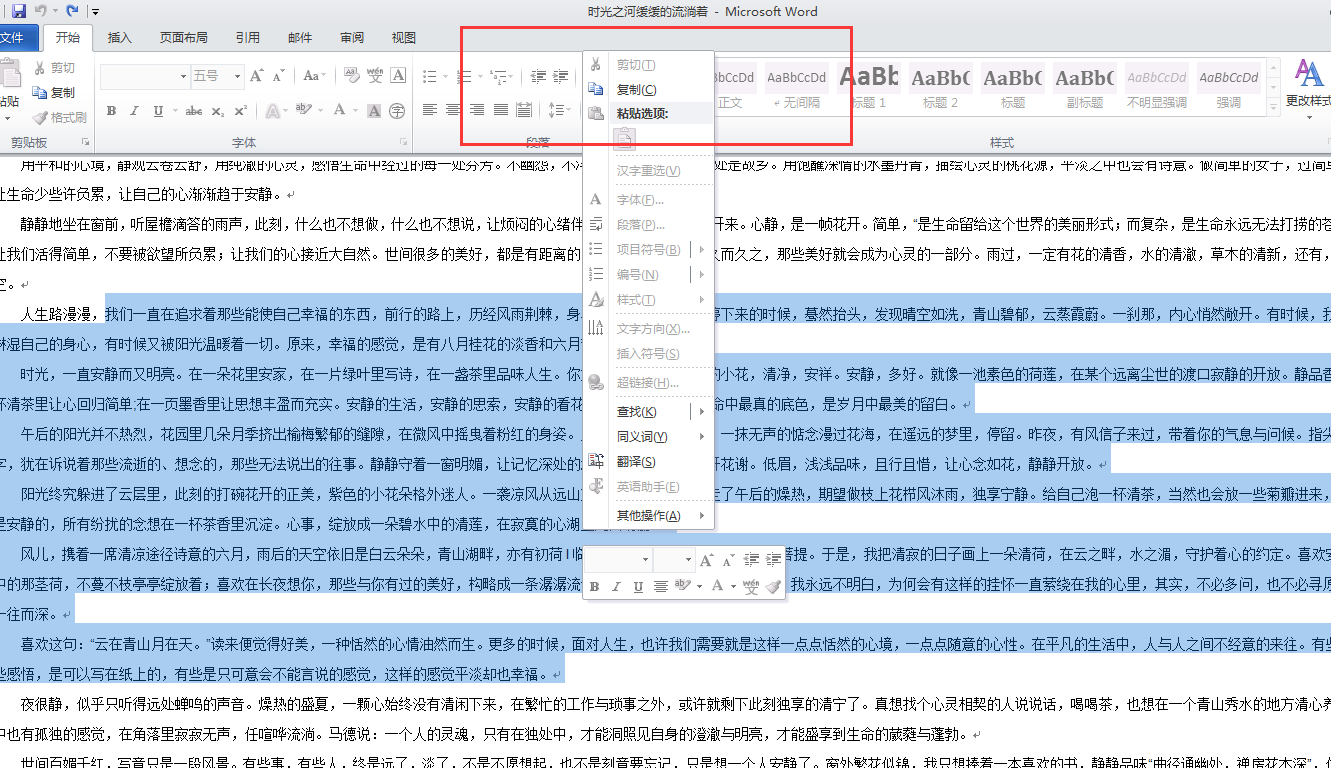The image size is (1331, 768).
Task: Center text using mini toolbar icon
Action: pyautogui.click(x=661, y=587)
